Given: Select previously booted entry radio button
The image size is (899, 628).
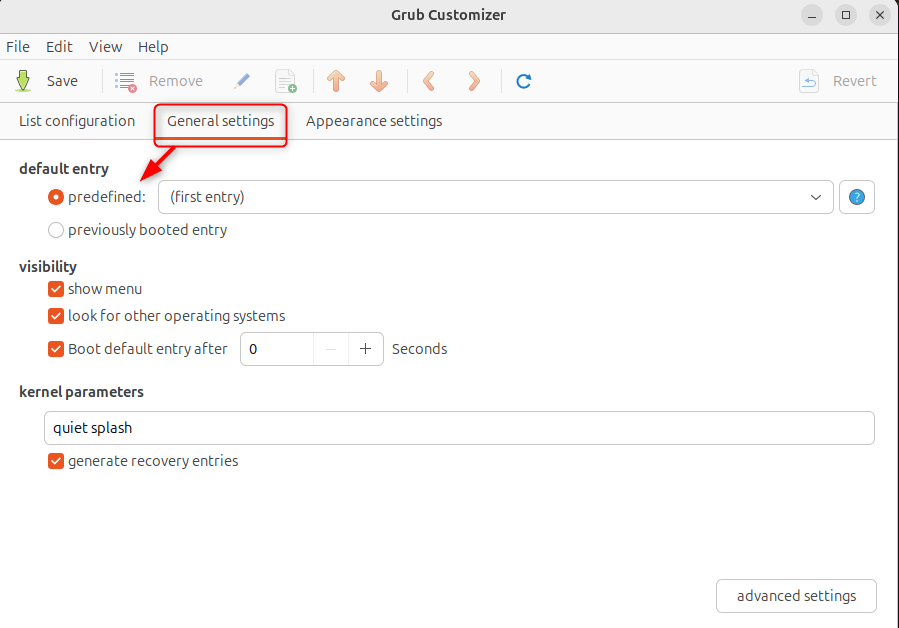Looking at the screenshot, I should click(56, 230).
